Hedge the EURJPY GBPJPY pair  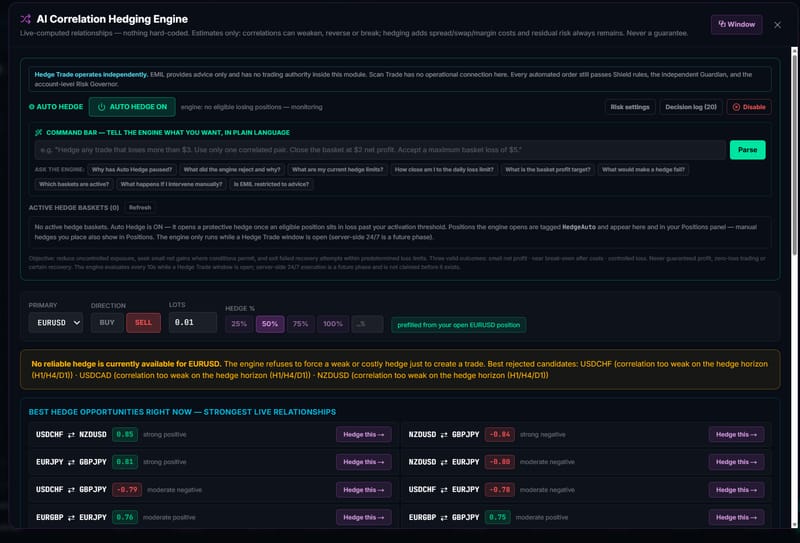point(363,462)
